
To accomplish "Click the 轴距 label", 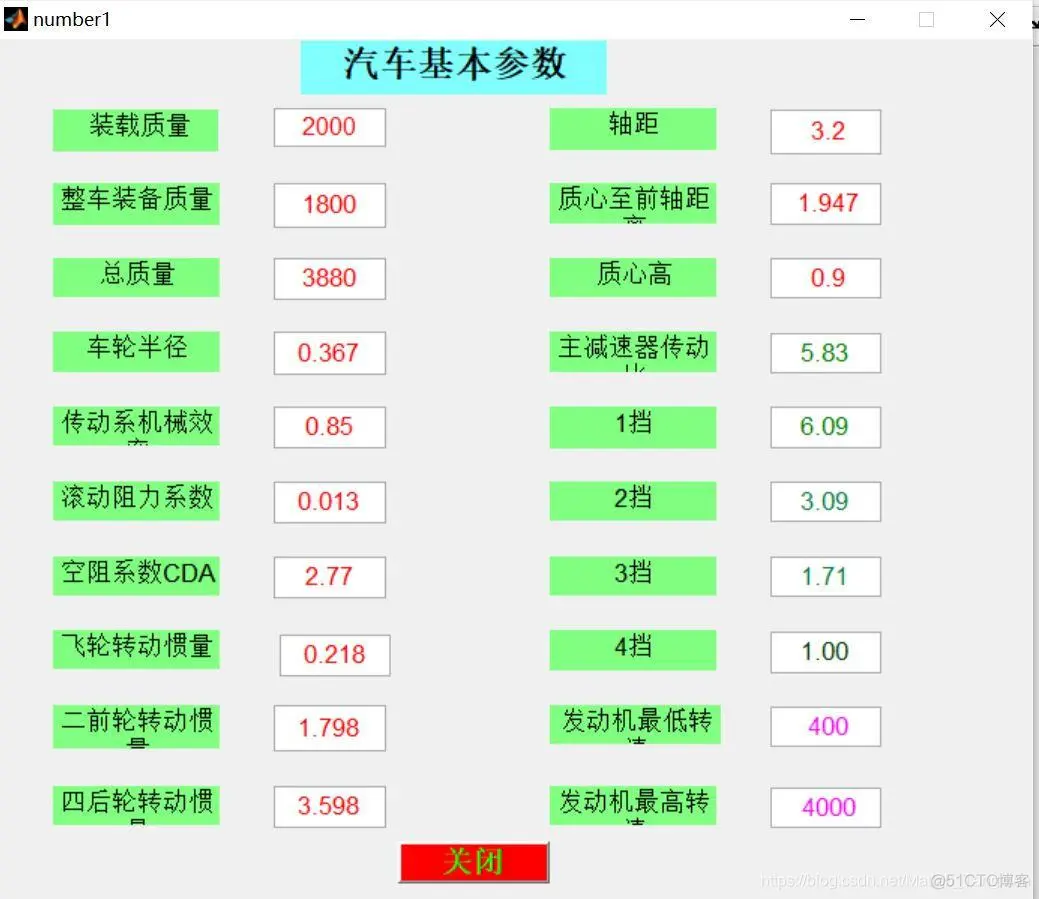I will (x=633, y=129).
